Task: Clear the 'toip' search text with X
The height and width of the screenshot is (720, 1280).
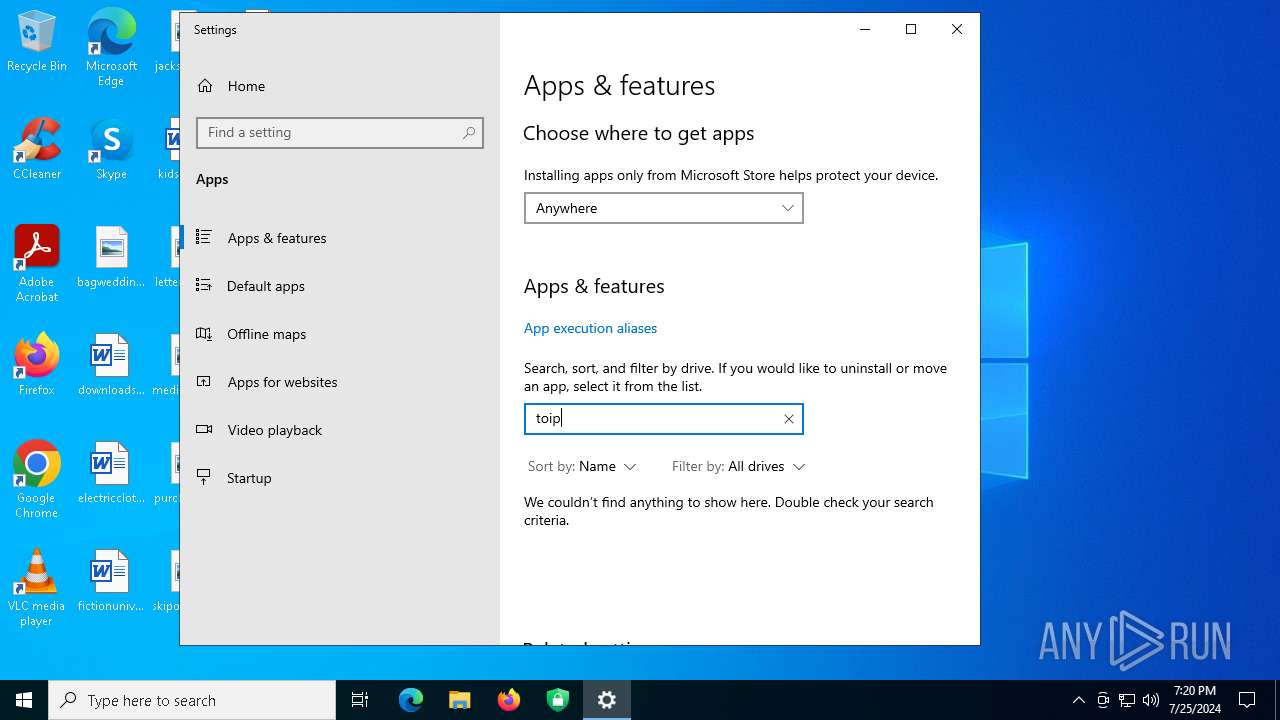Action: coord(789,419)
